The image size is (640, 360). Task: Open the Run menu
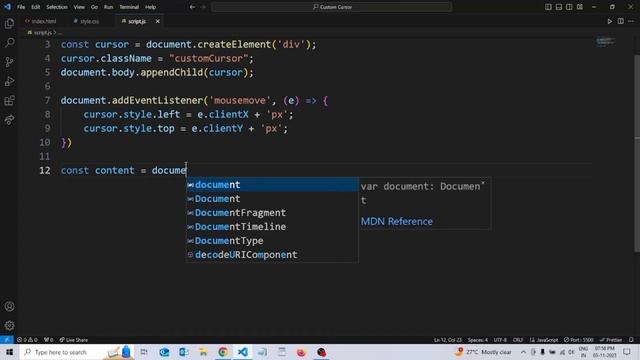pos(108,7)
